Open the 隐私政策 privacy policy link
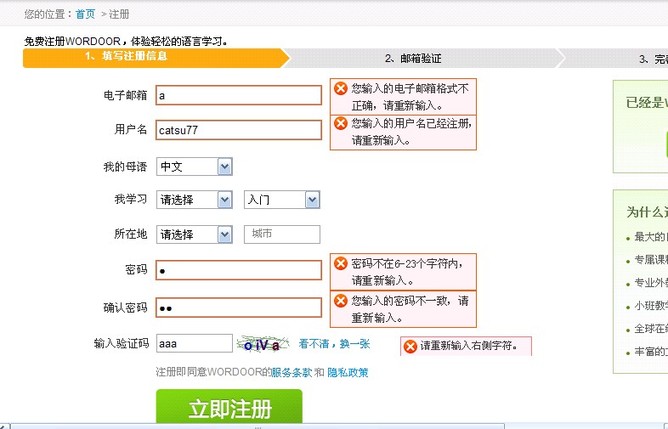668x429 pixels. pos(348,372)
